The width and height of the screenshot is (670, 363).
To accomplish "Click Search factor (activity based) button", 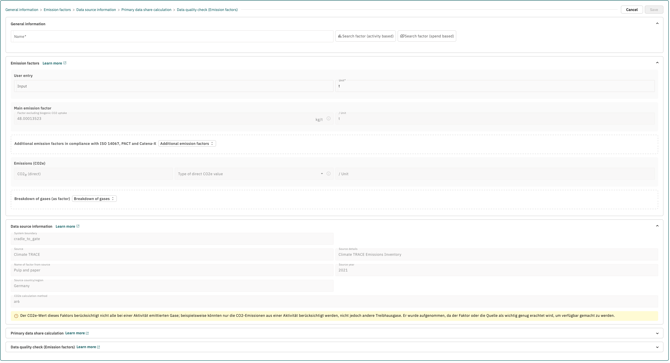I will point(365,36).
